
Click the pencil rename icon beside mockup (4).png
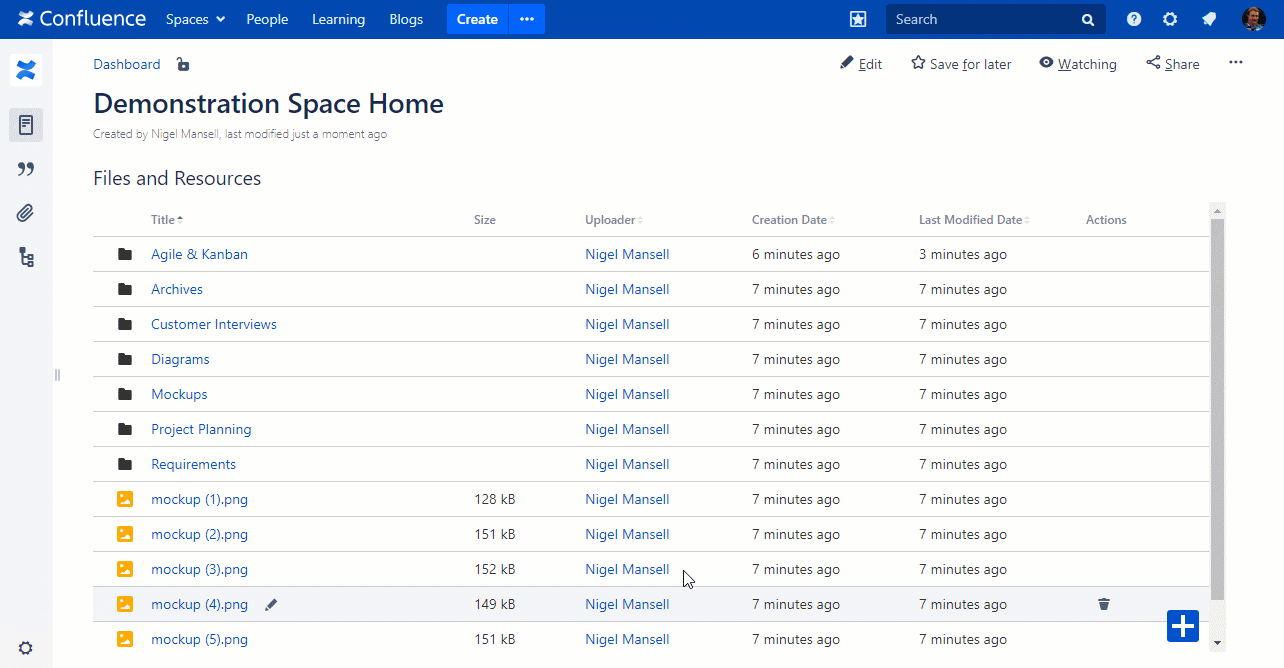pyautogui.click(x=271, y=604)
